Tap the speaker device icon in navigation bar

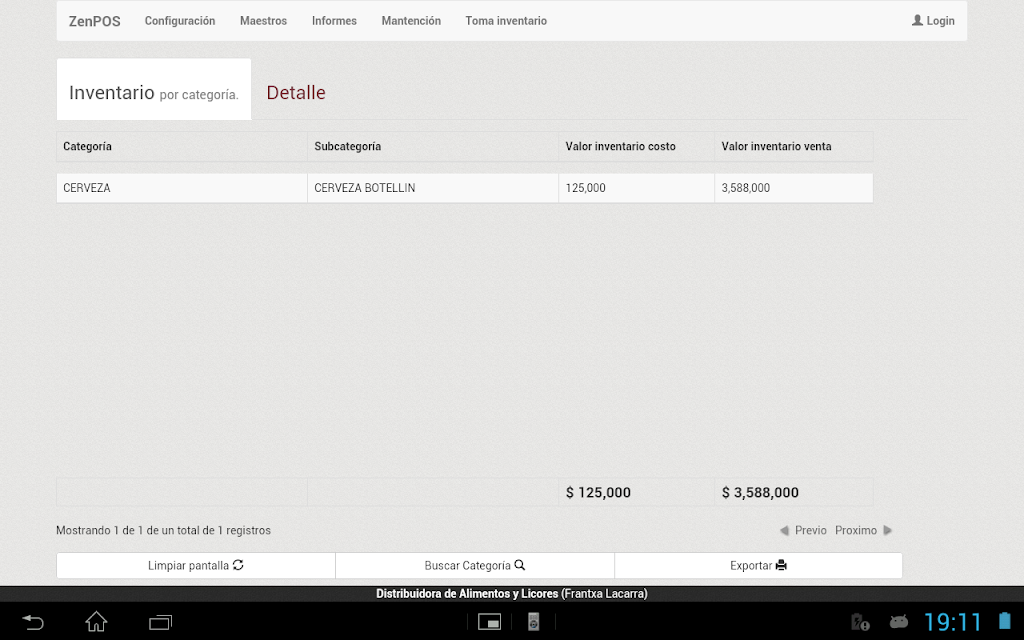point(534,622)
